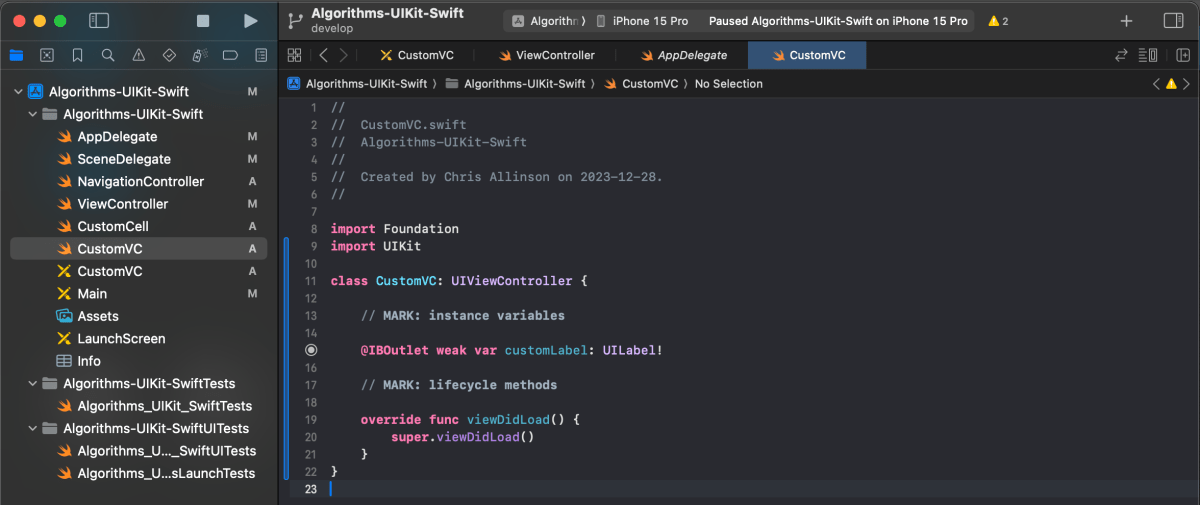
Task: Click the develop branch label
Action: click(333, 29)
